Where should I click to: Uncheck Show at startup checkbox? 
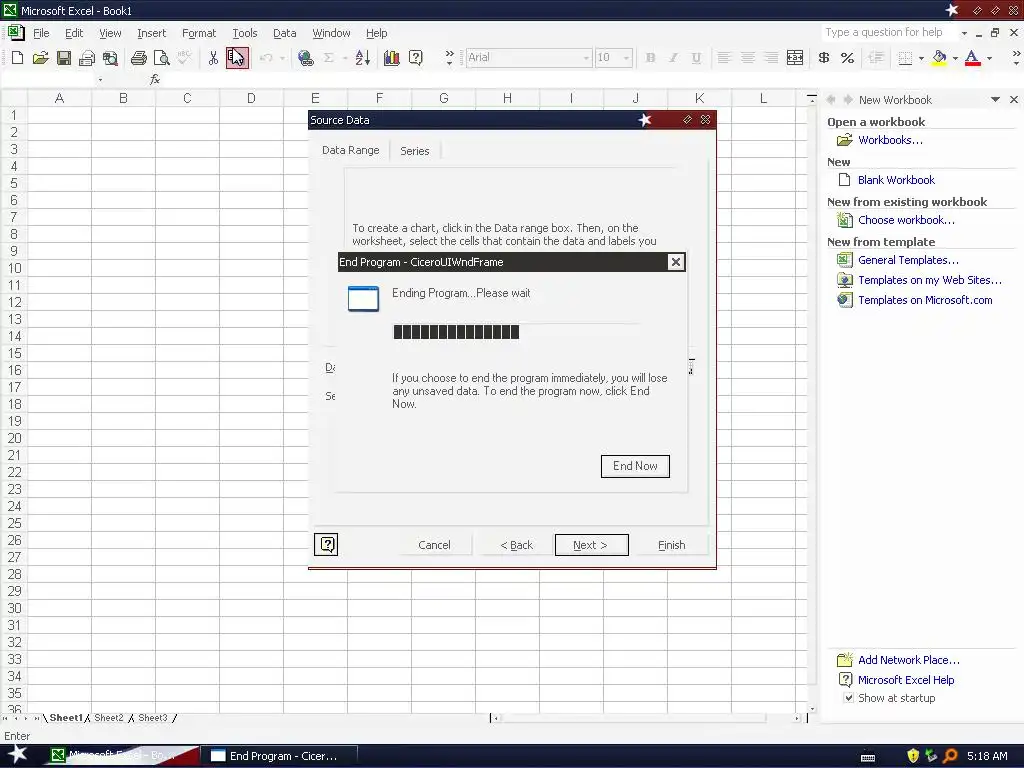848,697
